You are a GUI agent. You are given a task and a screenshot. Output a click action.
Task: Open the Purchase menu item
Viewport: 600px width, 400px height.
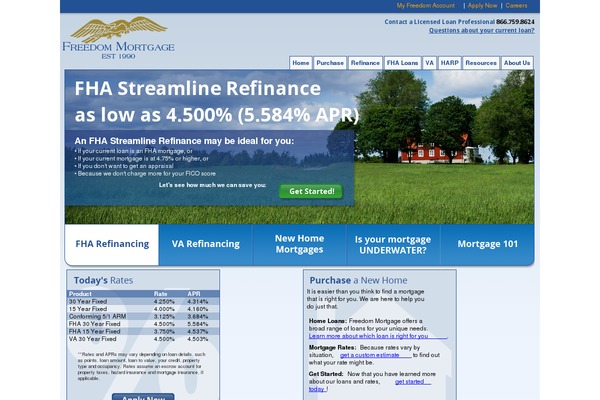pyautogui.click(x=330, y=63)
